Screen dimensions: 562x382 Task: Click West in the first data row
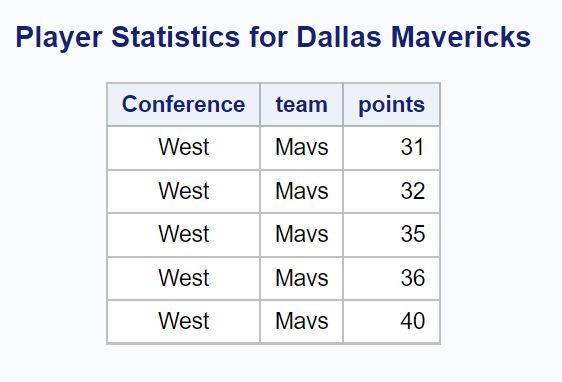point(184,147)
